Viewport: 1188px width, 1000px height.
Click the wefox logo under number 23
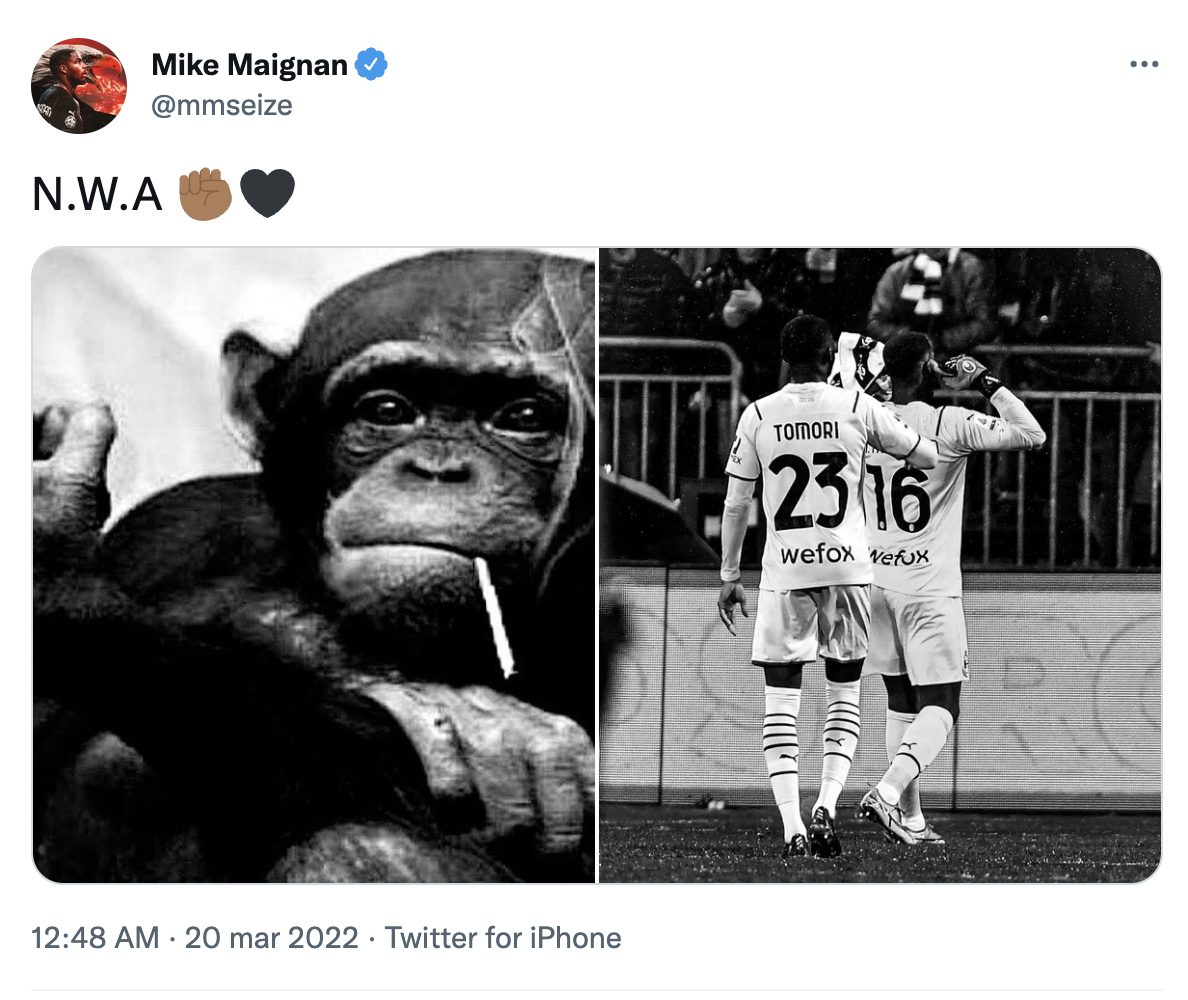(817, 553)
